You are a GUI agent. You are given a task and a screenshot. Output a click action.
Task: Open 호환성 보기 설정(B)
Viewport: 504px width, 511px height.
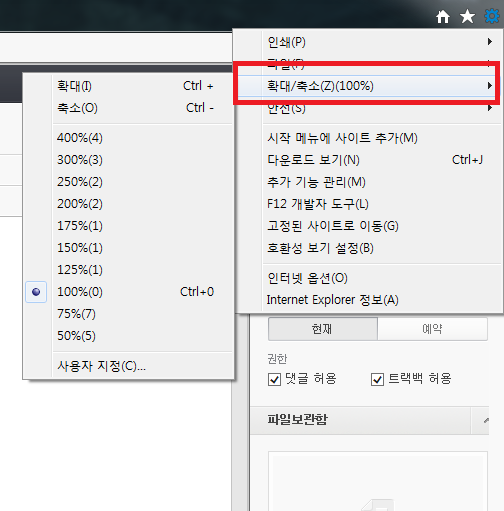(x=367, y=248)
